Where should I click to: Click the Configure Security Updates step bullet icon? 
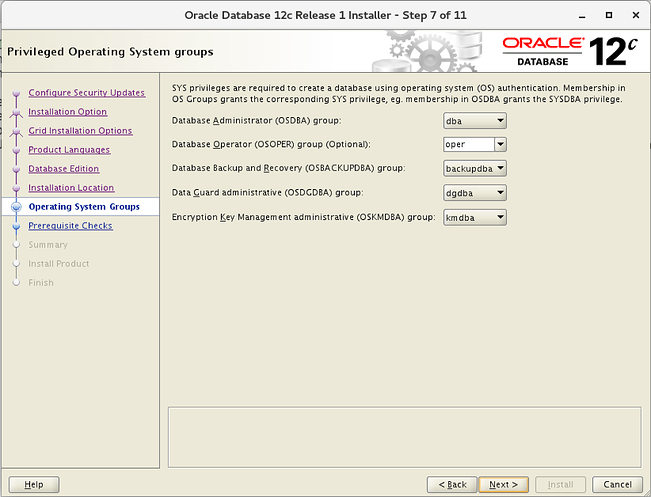coord(16,93)
